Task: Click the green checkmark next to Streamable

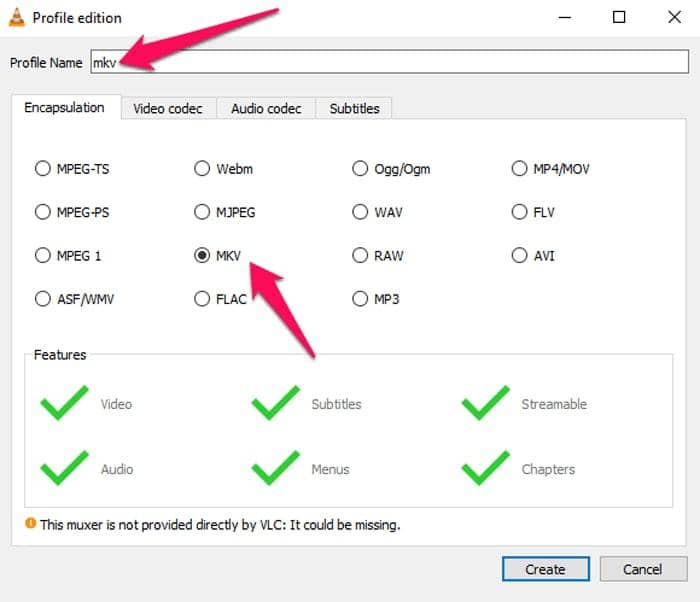Action: click(486, 403)
